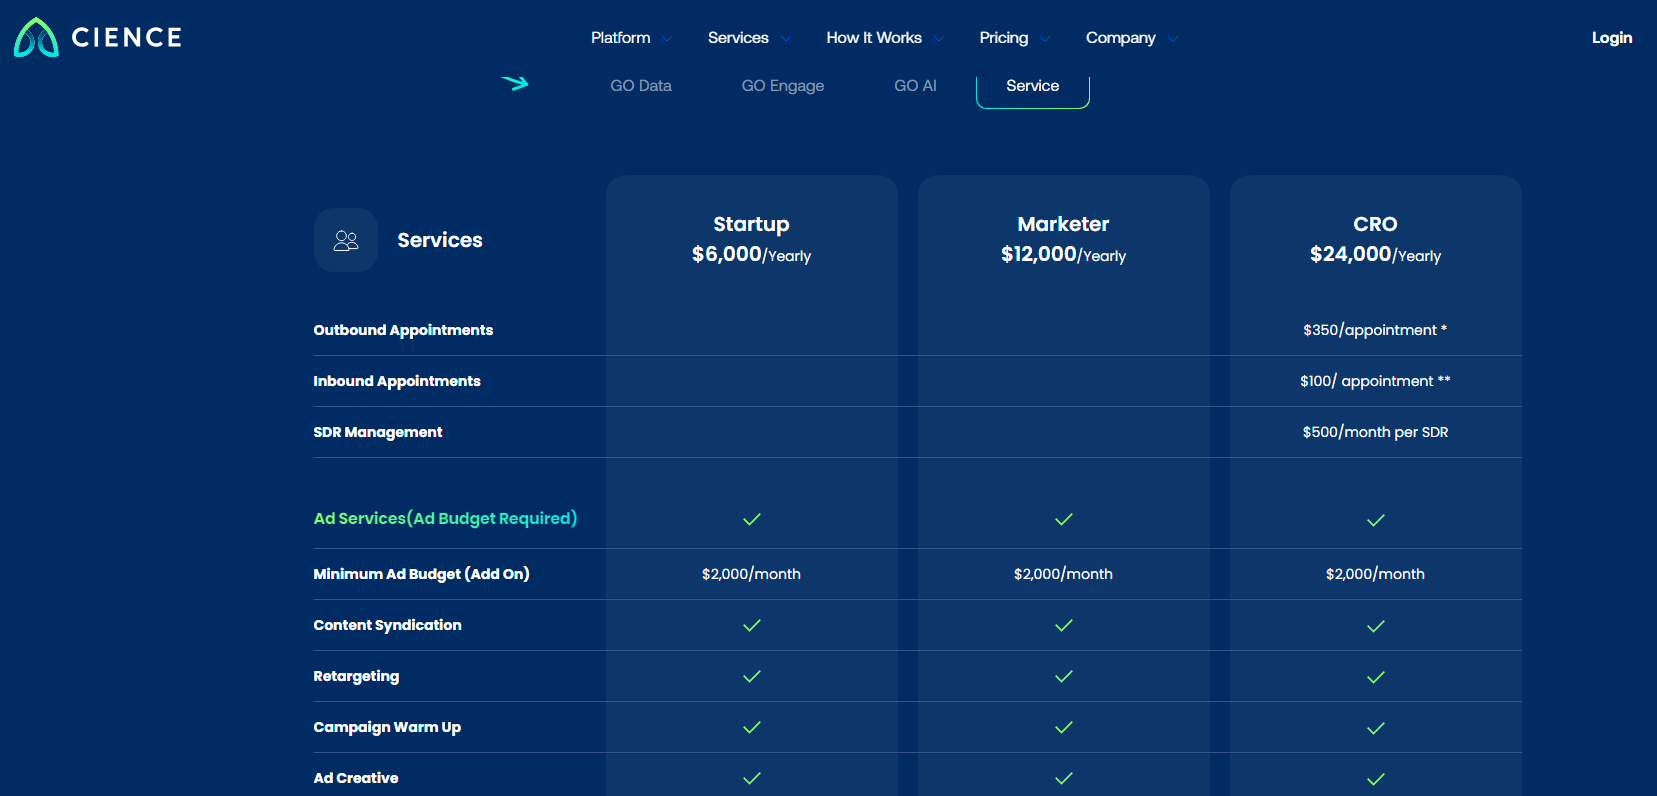Open the Pricing menu item
This screenshot has height=796, width=1657.
click(x=1004, y=38)
